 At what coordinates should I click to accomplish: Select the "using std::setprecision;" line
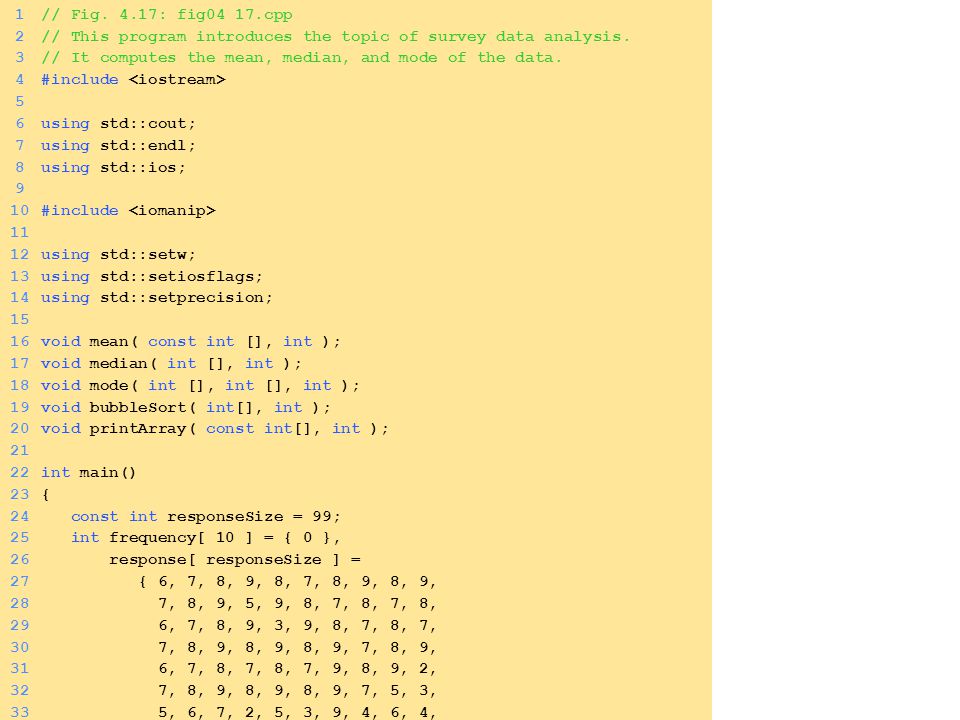pos(157,298)
